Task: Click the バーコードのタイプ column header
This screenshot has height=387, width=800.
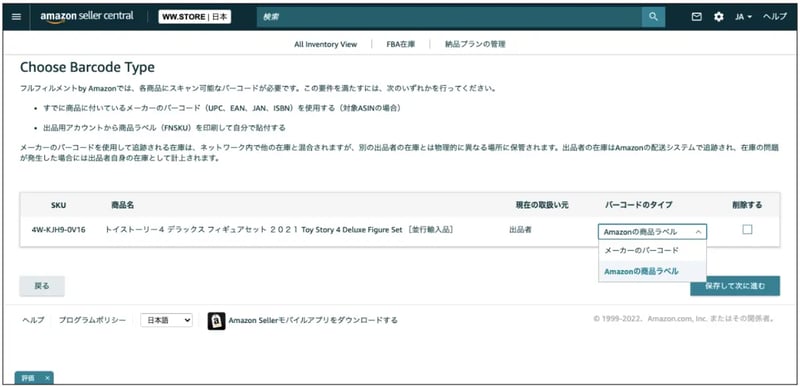Action: point(638,205)
